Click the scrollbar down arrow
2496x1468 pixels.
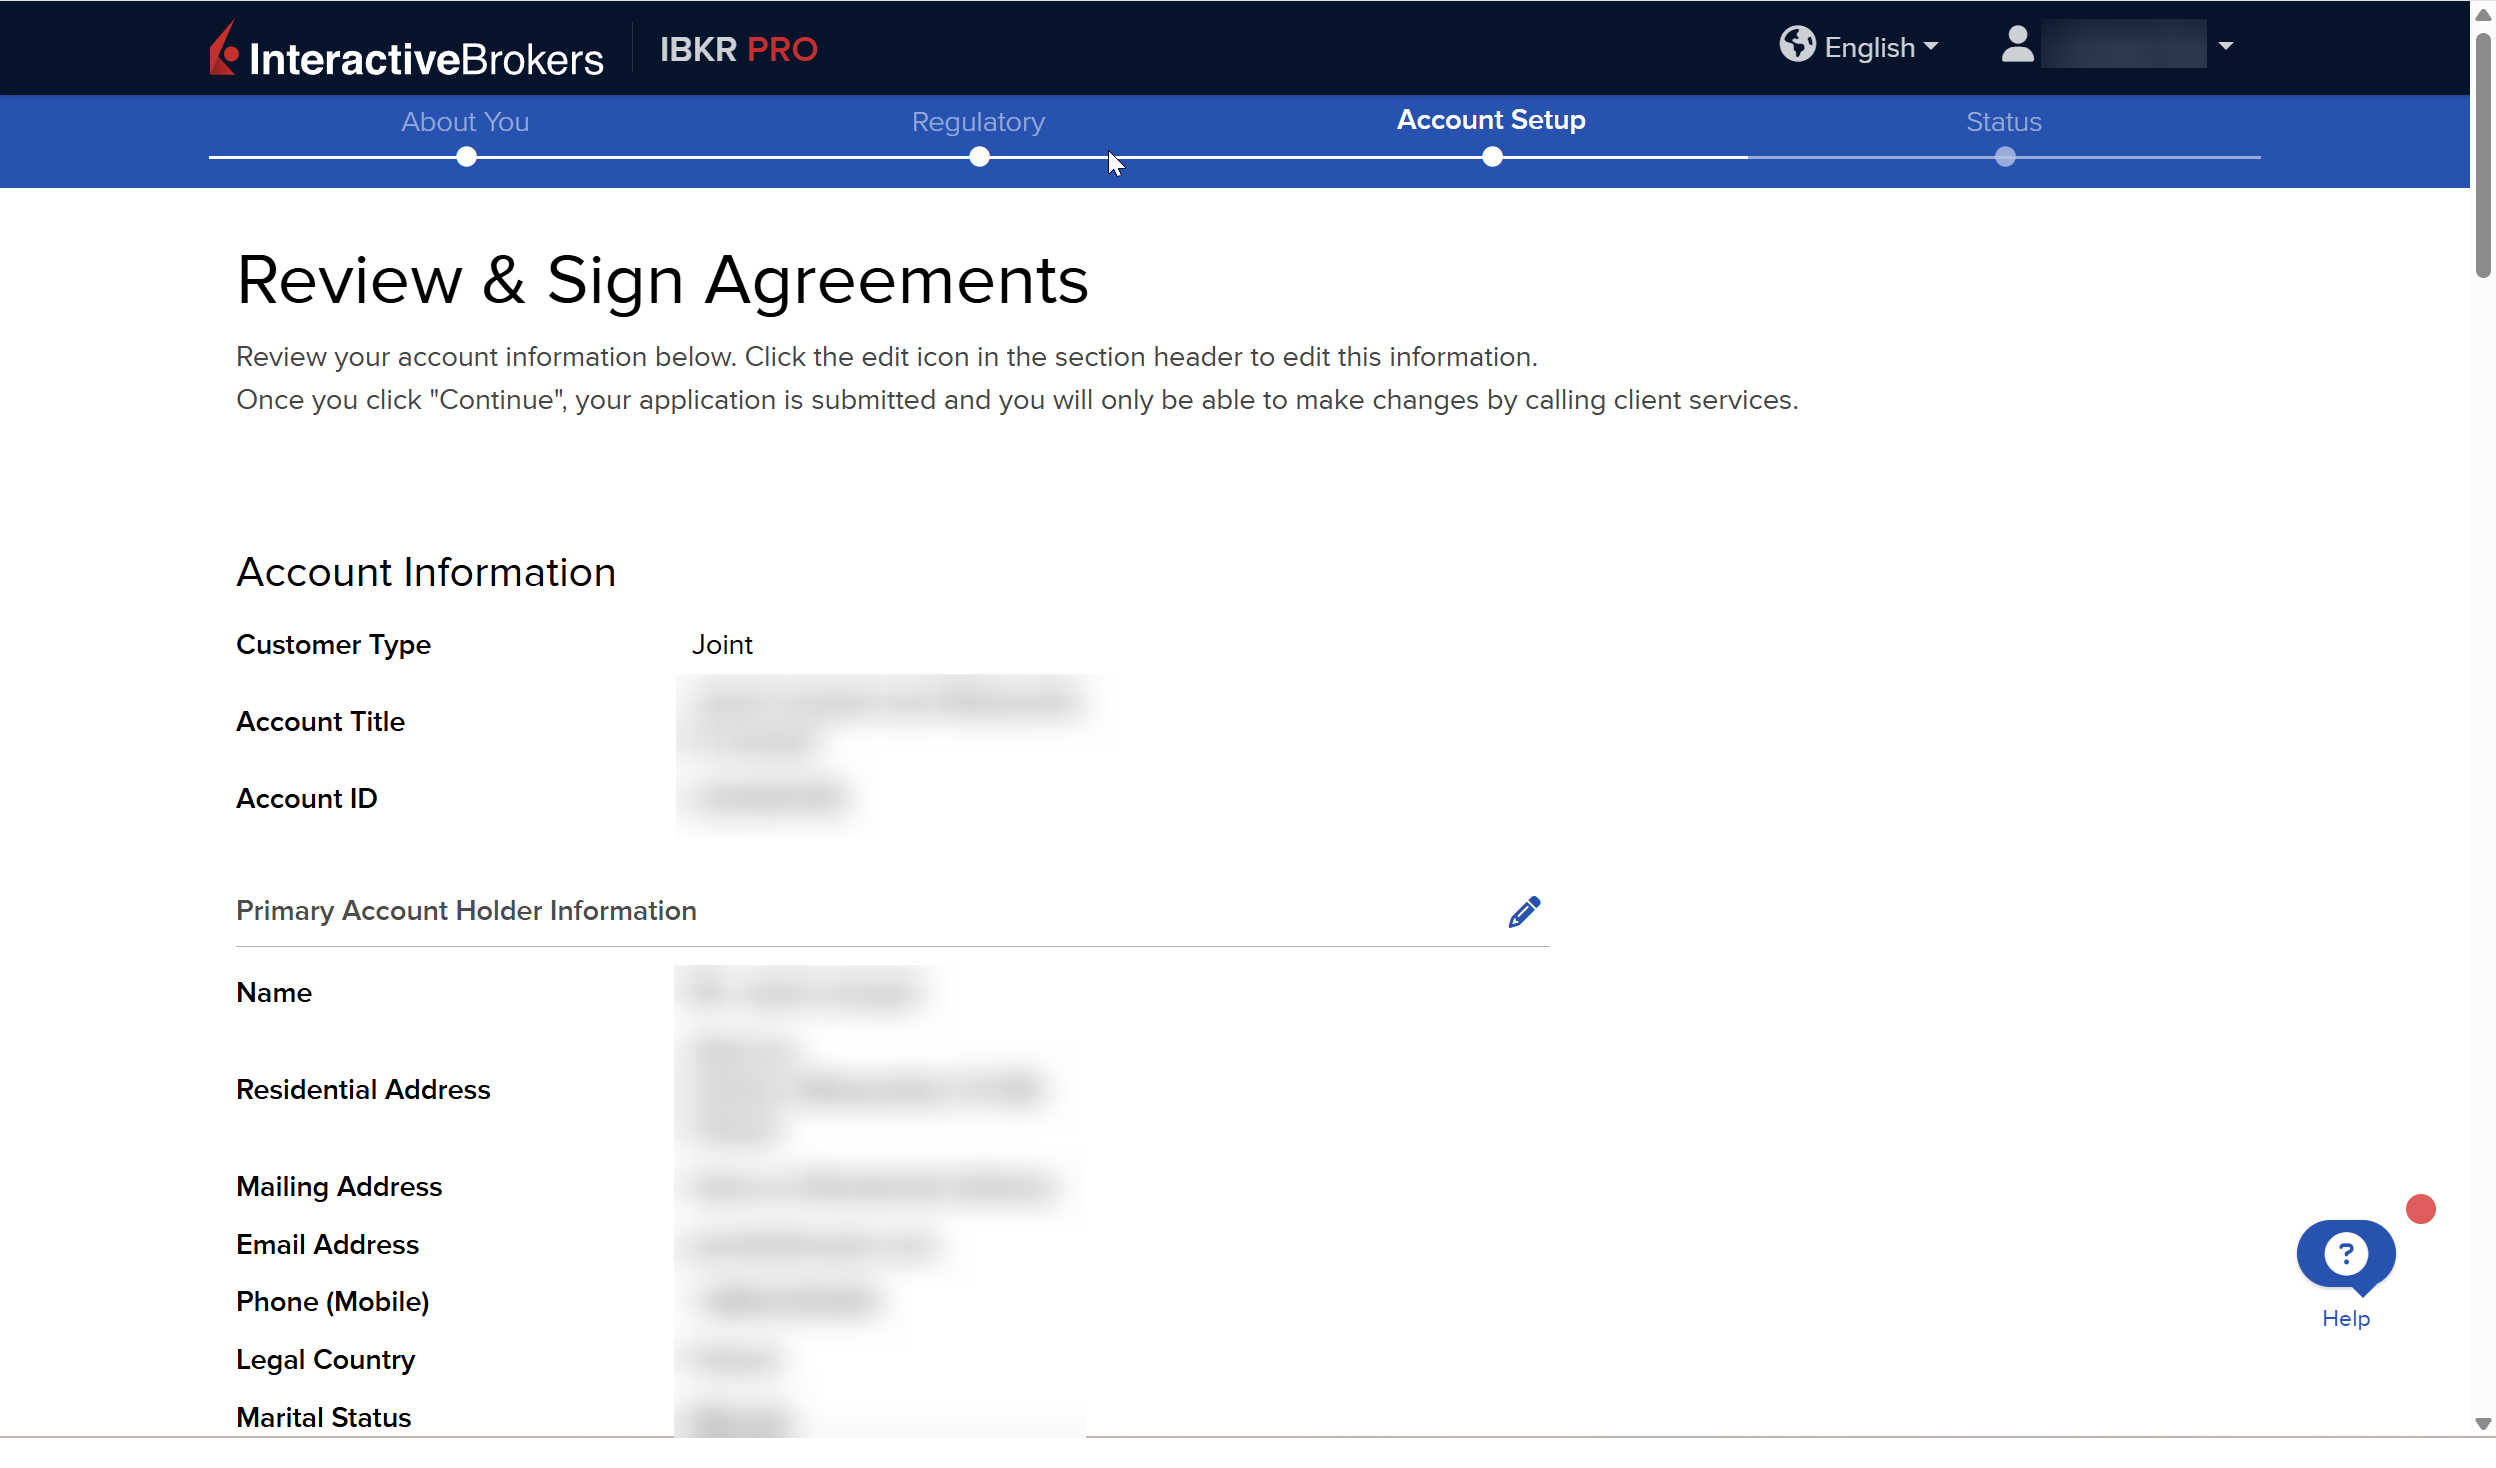(2482, 1424)
